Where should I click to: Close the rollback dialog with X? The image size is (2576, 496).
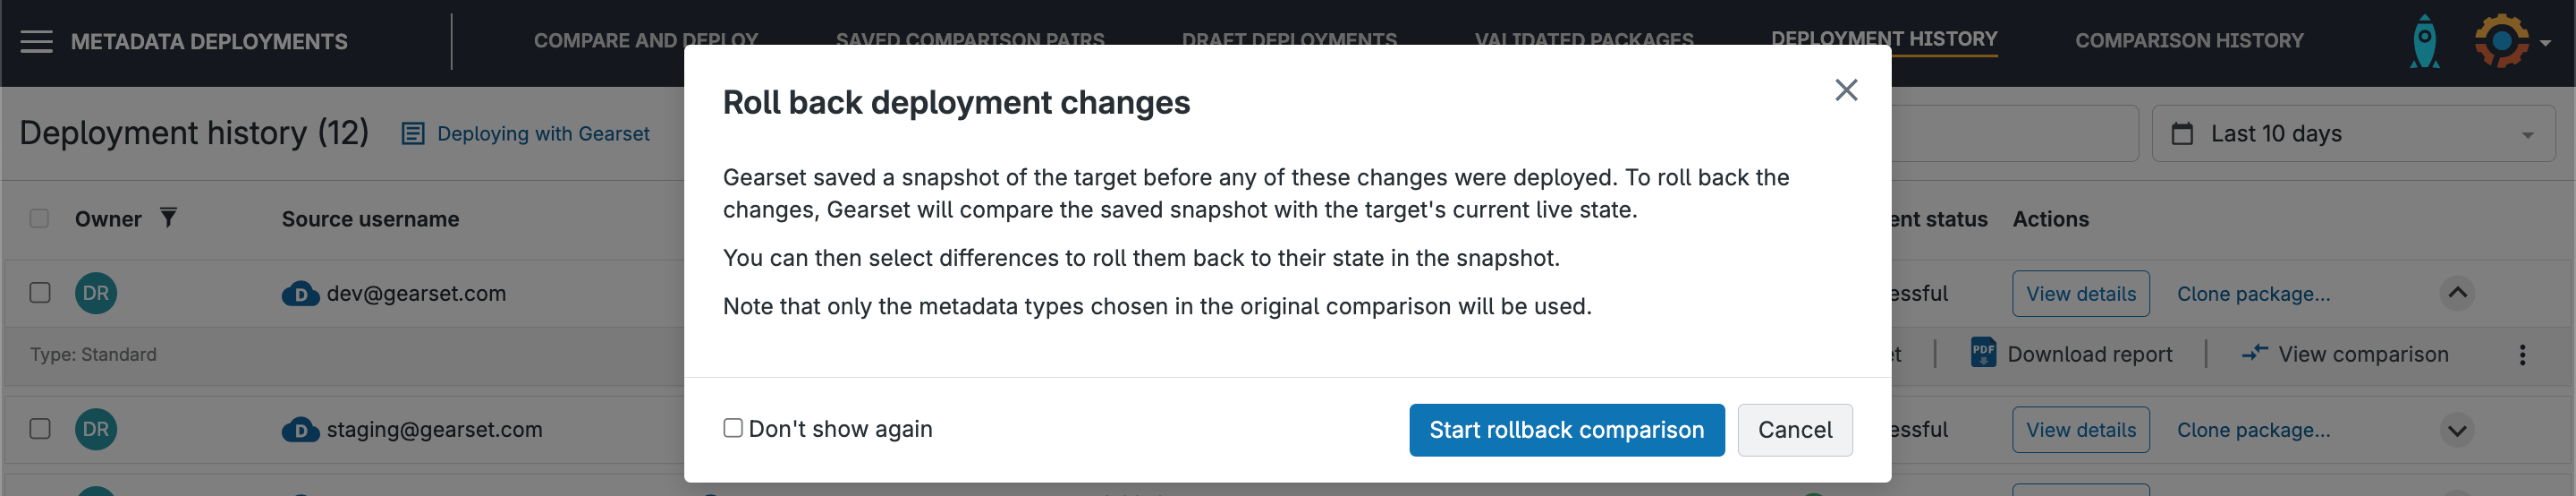click(1846, 90)
